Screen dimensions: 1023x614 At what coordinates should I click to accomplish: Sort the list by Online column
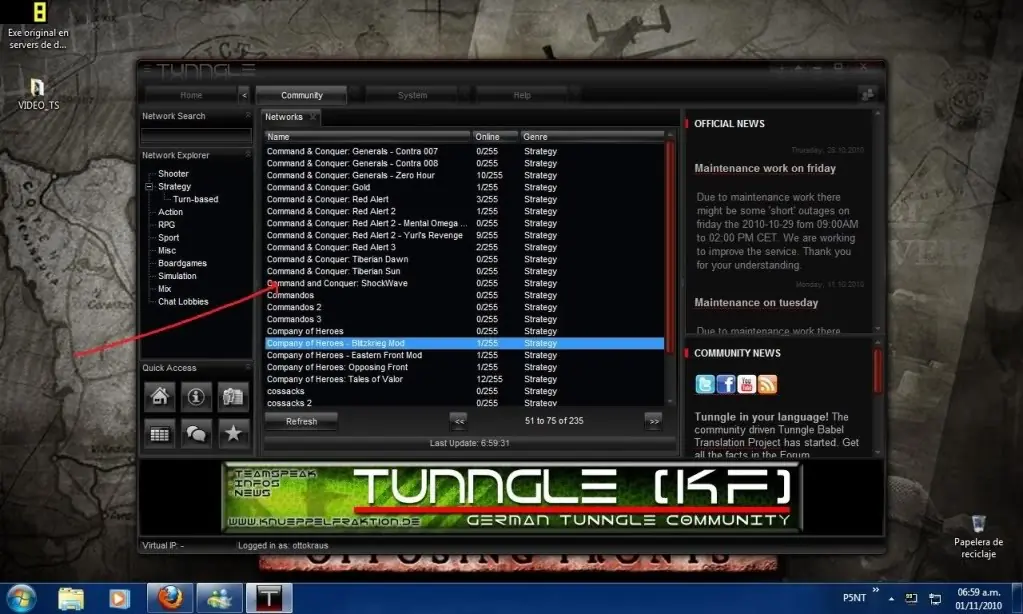click(x=495, y=137)
